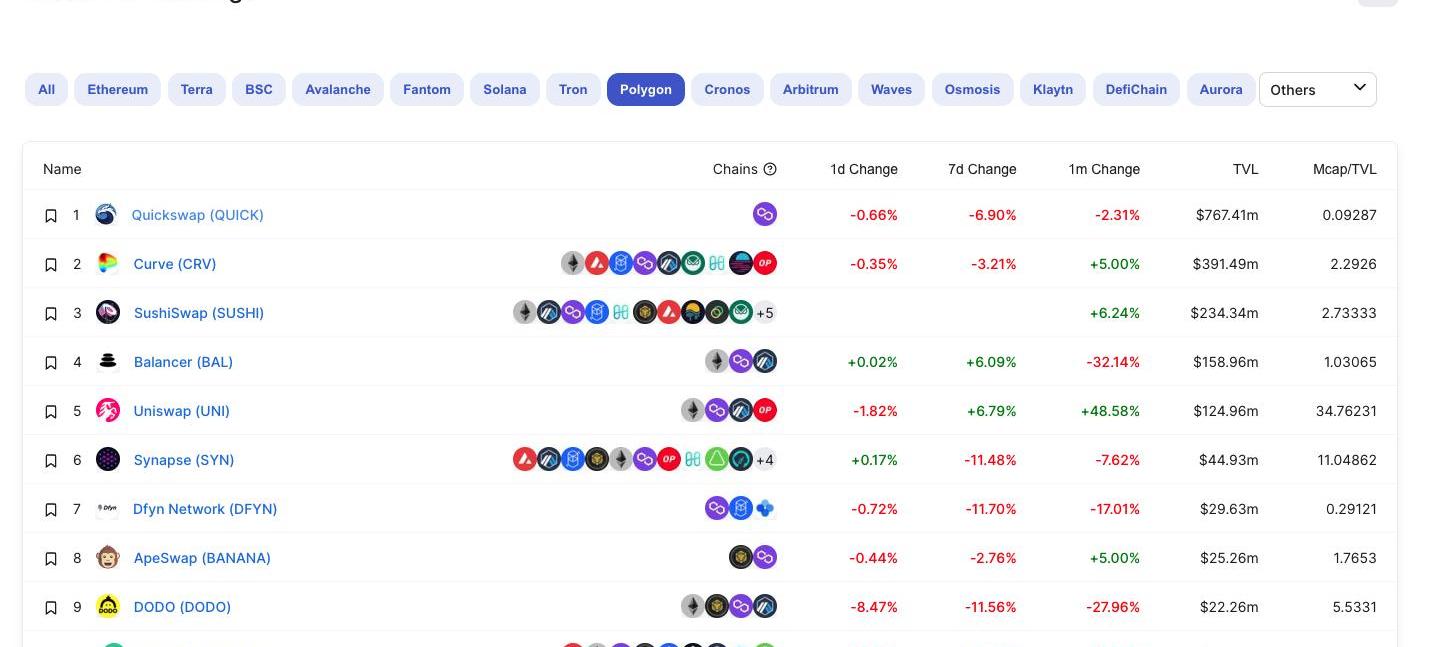This screenshot has width=1451, height=647.
Task: Click the Chains help question mark icon
Action: point(770,170)
